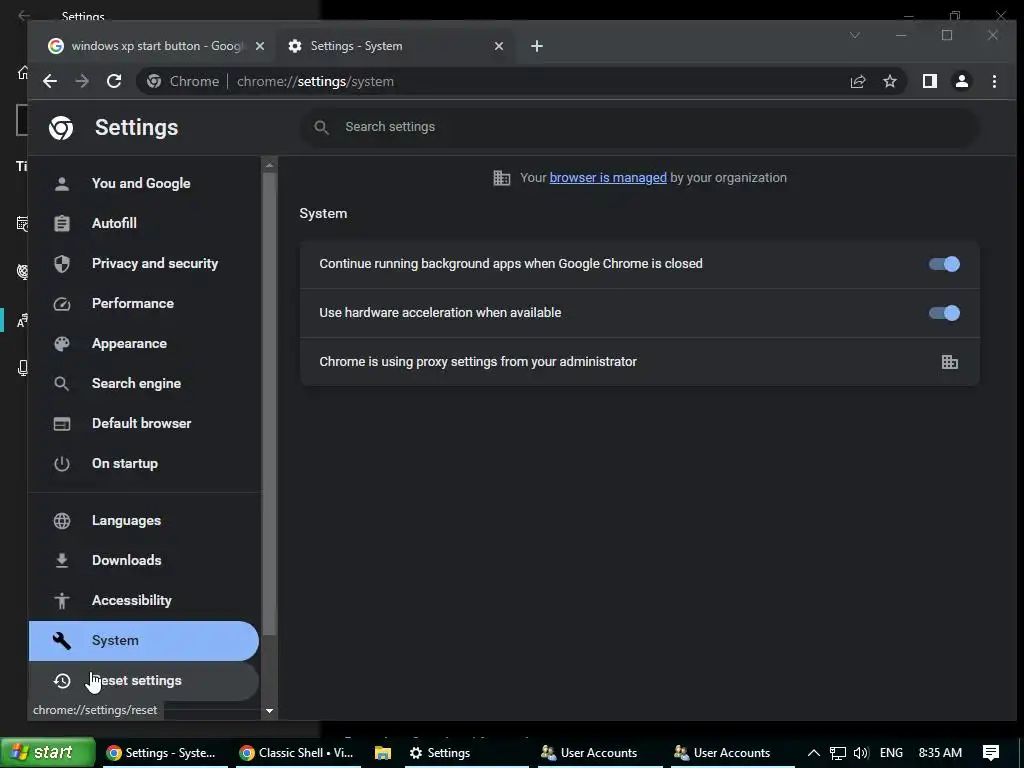This screenshot has height=768, width=1024.
Task: Open On startup settings
Action: click(x=144, y=464)
